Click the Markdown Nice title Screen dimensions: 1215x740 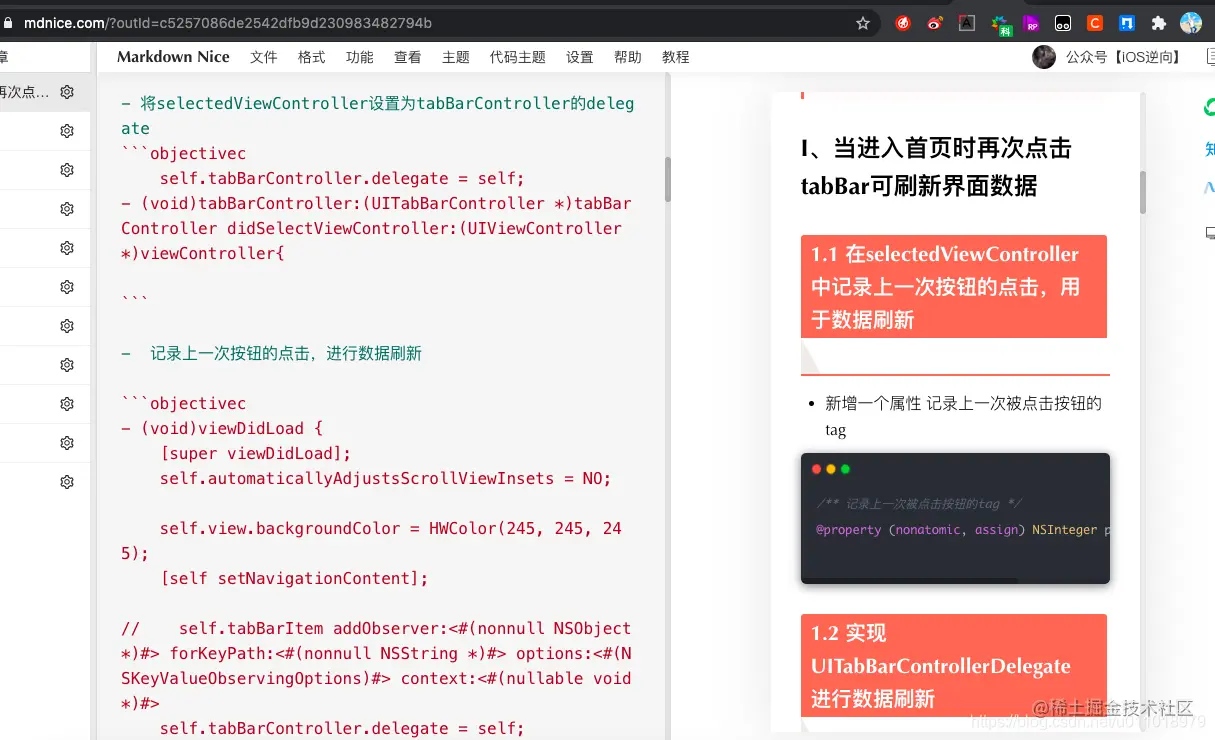[172, 57]
